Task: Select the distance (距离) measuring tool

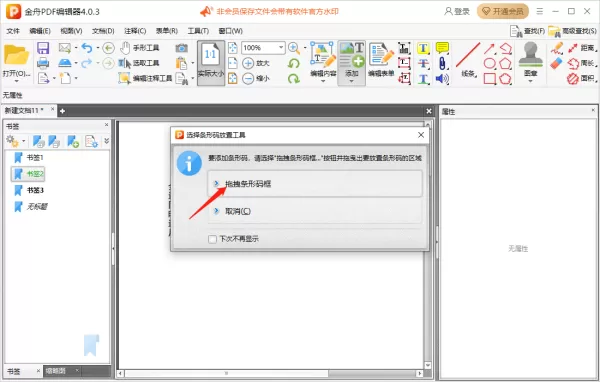Action: point(582,48)
